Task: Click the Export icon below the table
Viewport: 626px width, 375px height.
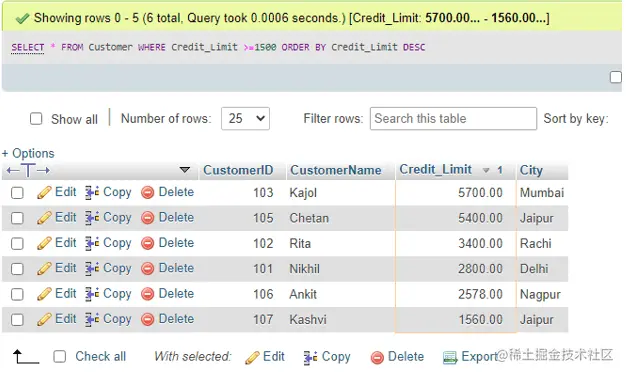Action: pos(450,357)
